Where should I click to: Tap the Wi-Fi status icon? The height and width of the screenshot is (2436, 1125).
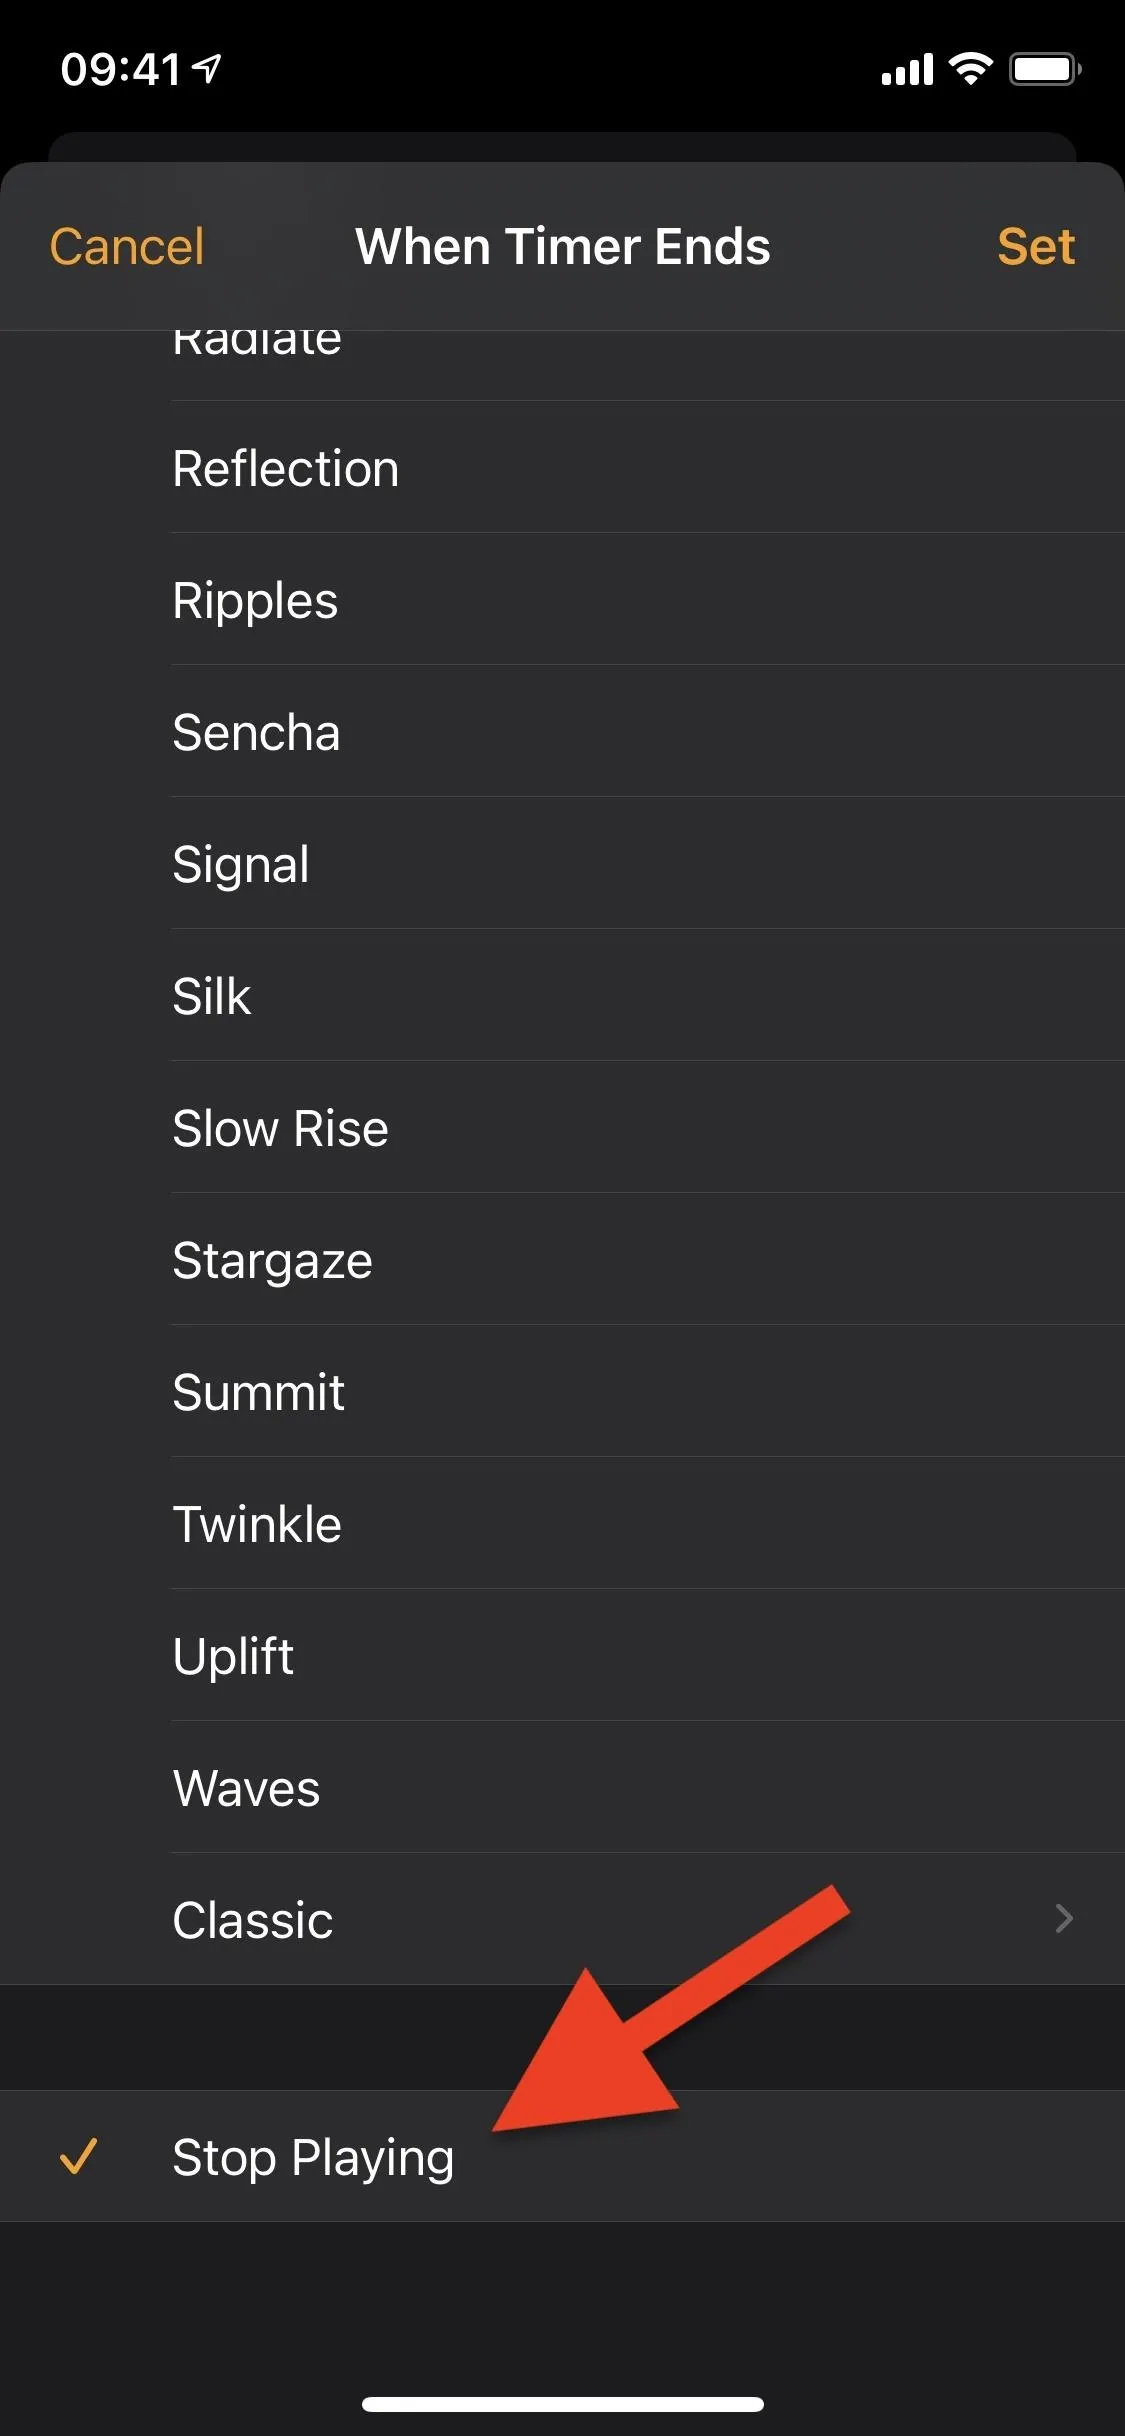tap(970, 69)
